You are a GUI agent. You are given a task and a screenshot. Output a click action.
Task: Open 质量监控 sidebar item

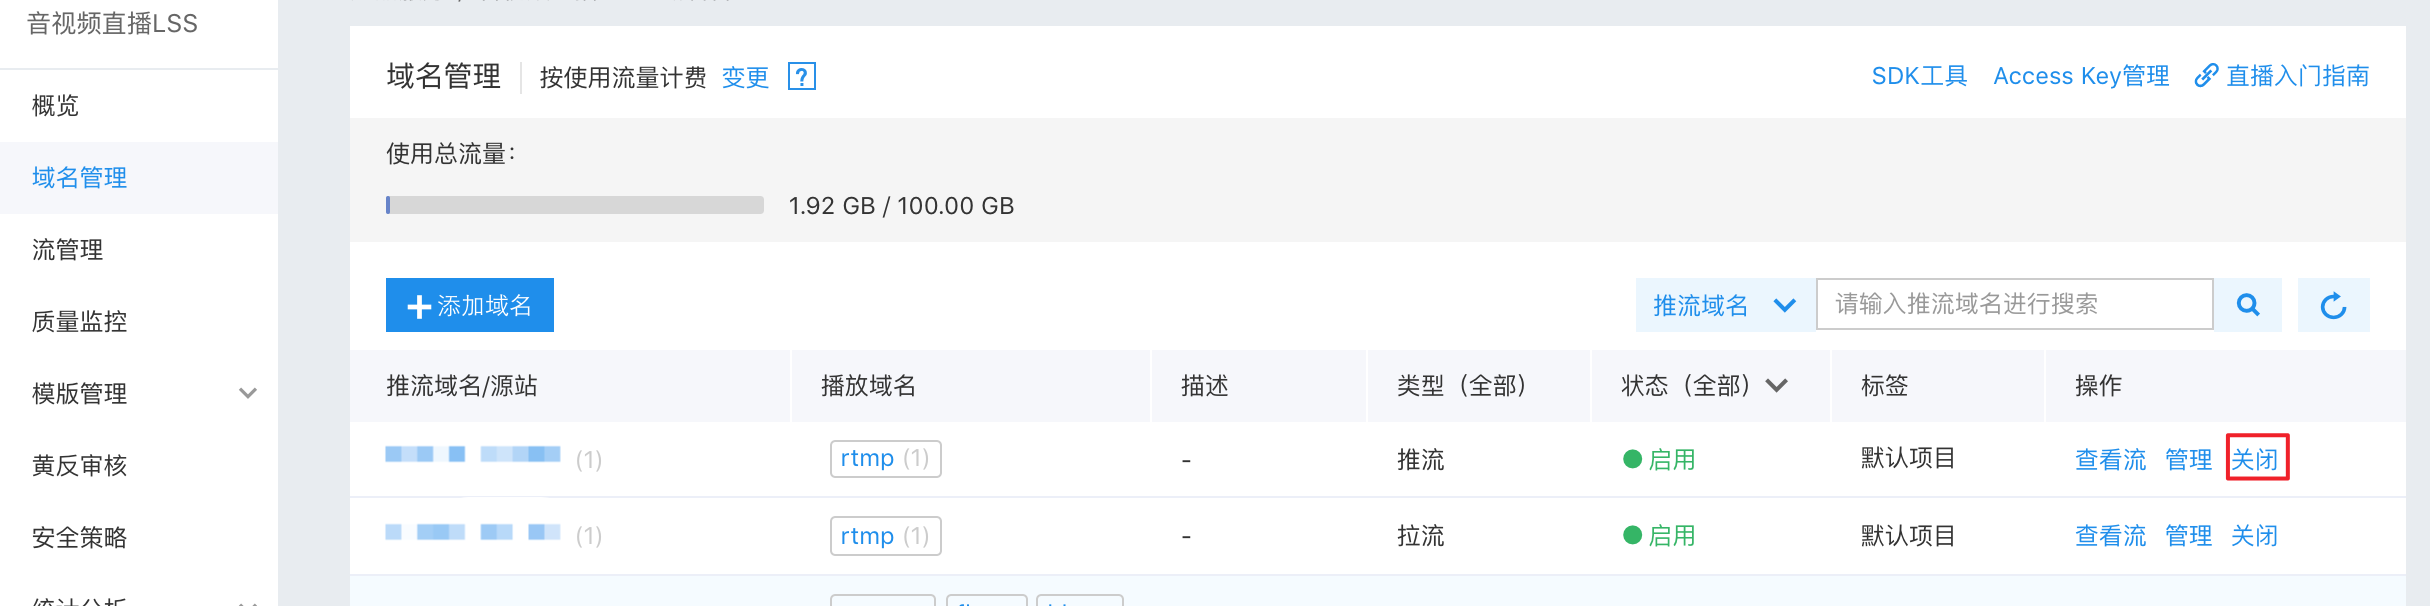139,321
